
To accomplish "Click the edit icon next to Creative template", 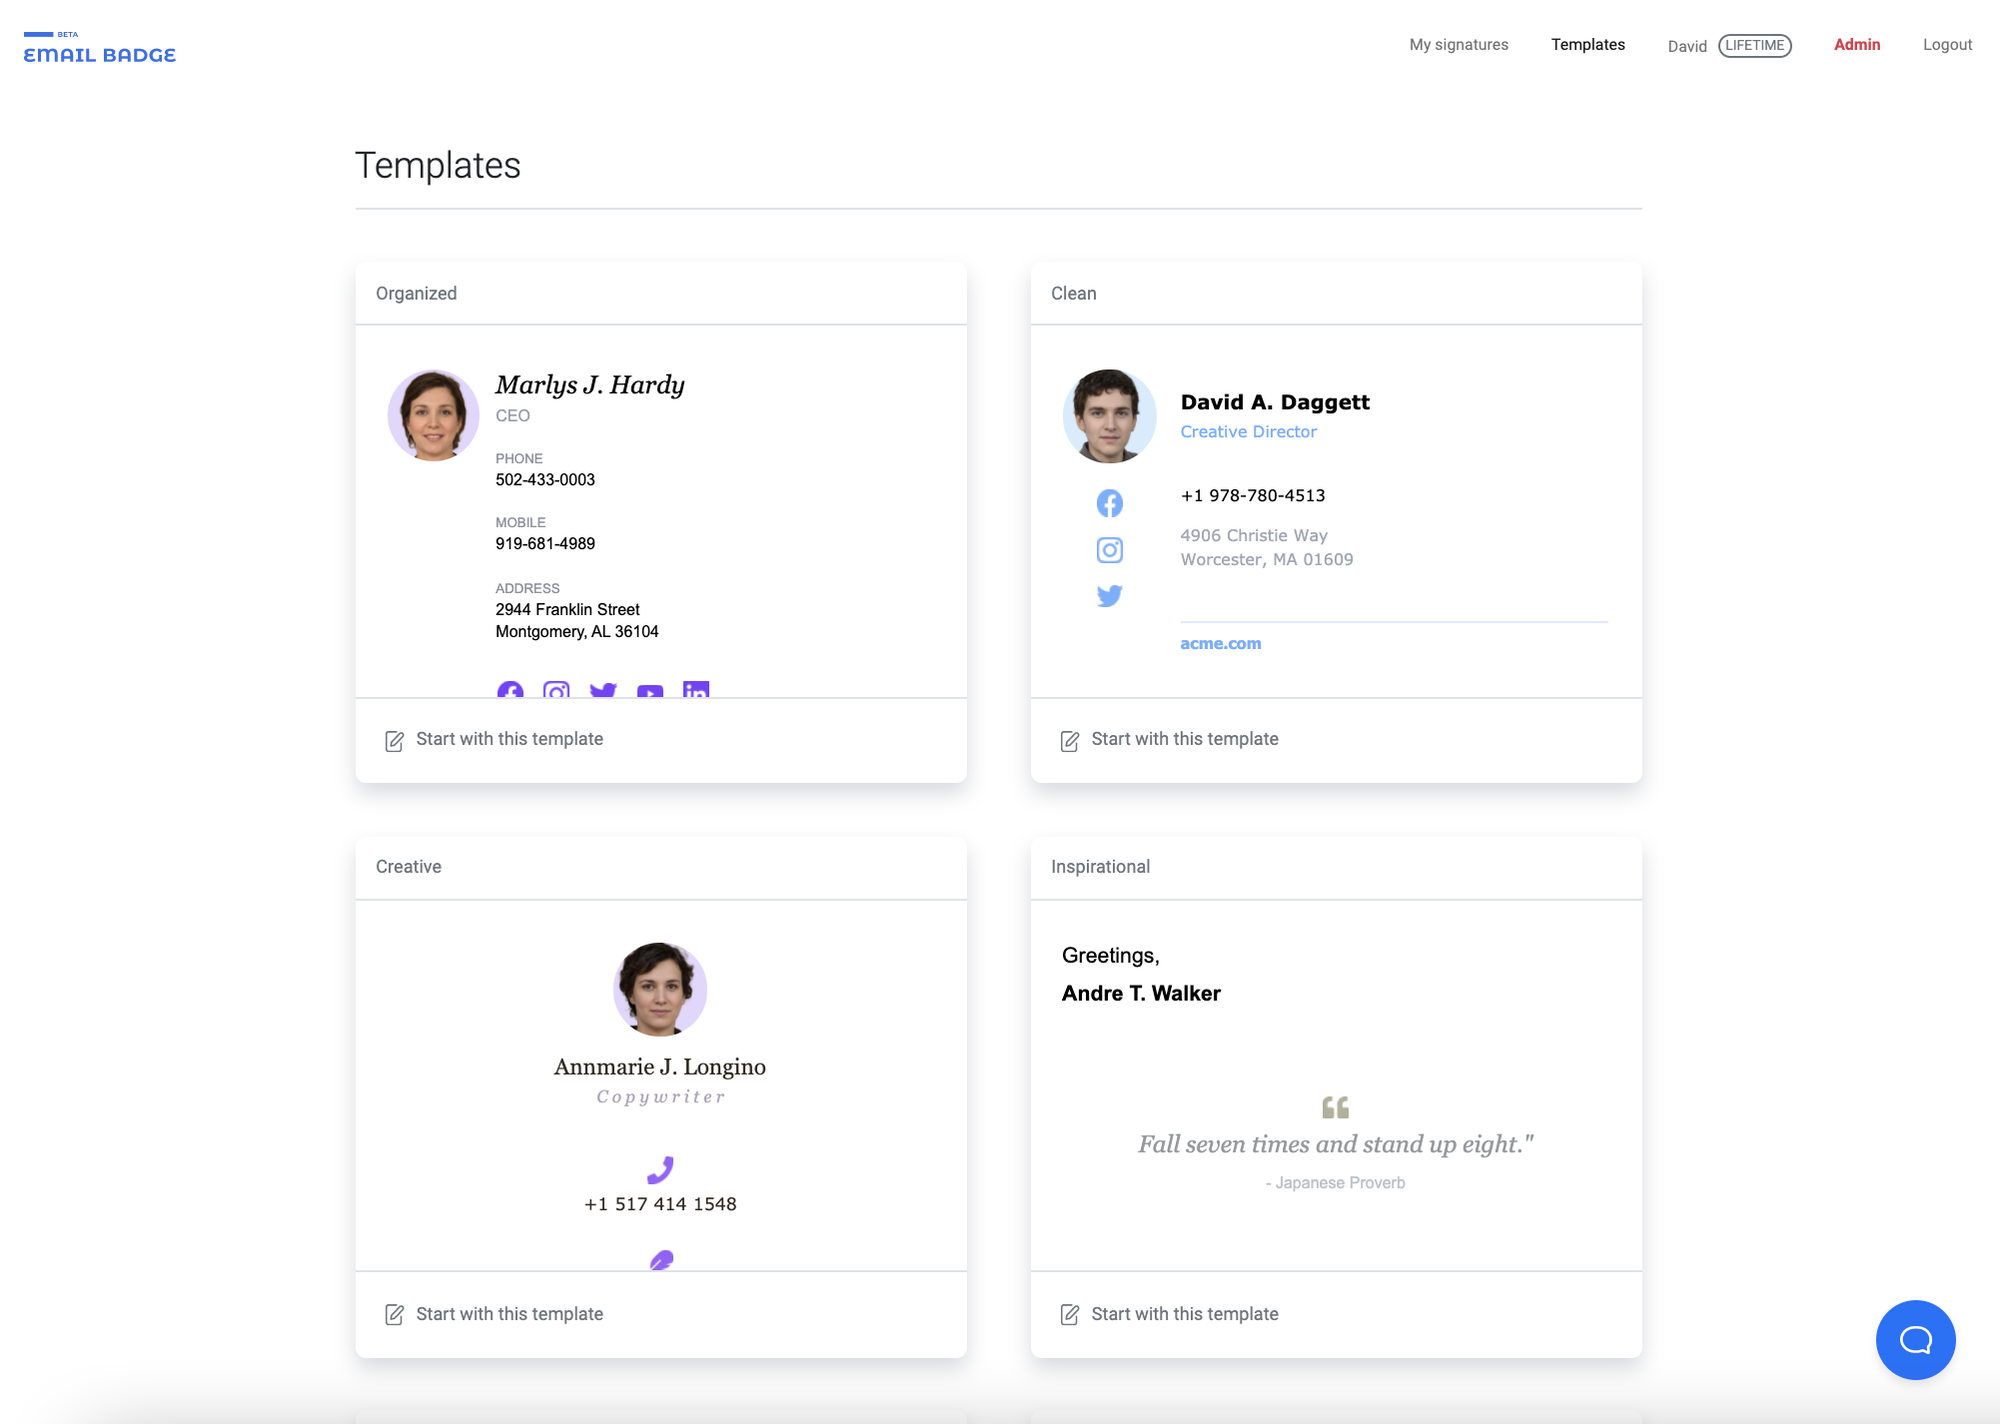I will coord(394,1313).
